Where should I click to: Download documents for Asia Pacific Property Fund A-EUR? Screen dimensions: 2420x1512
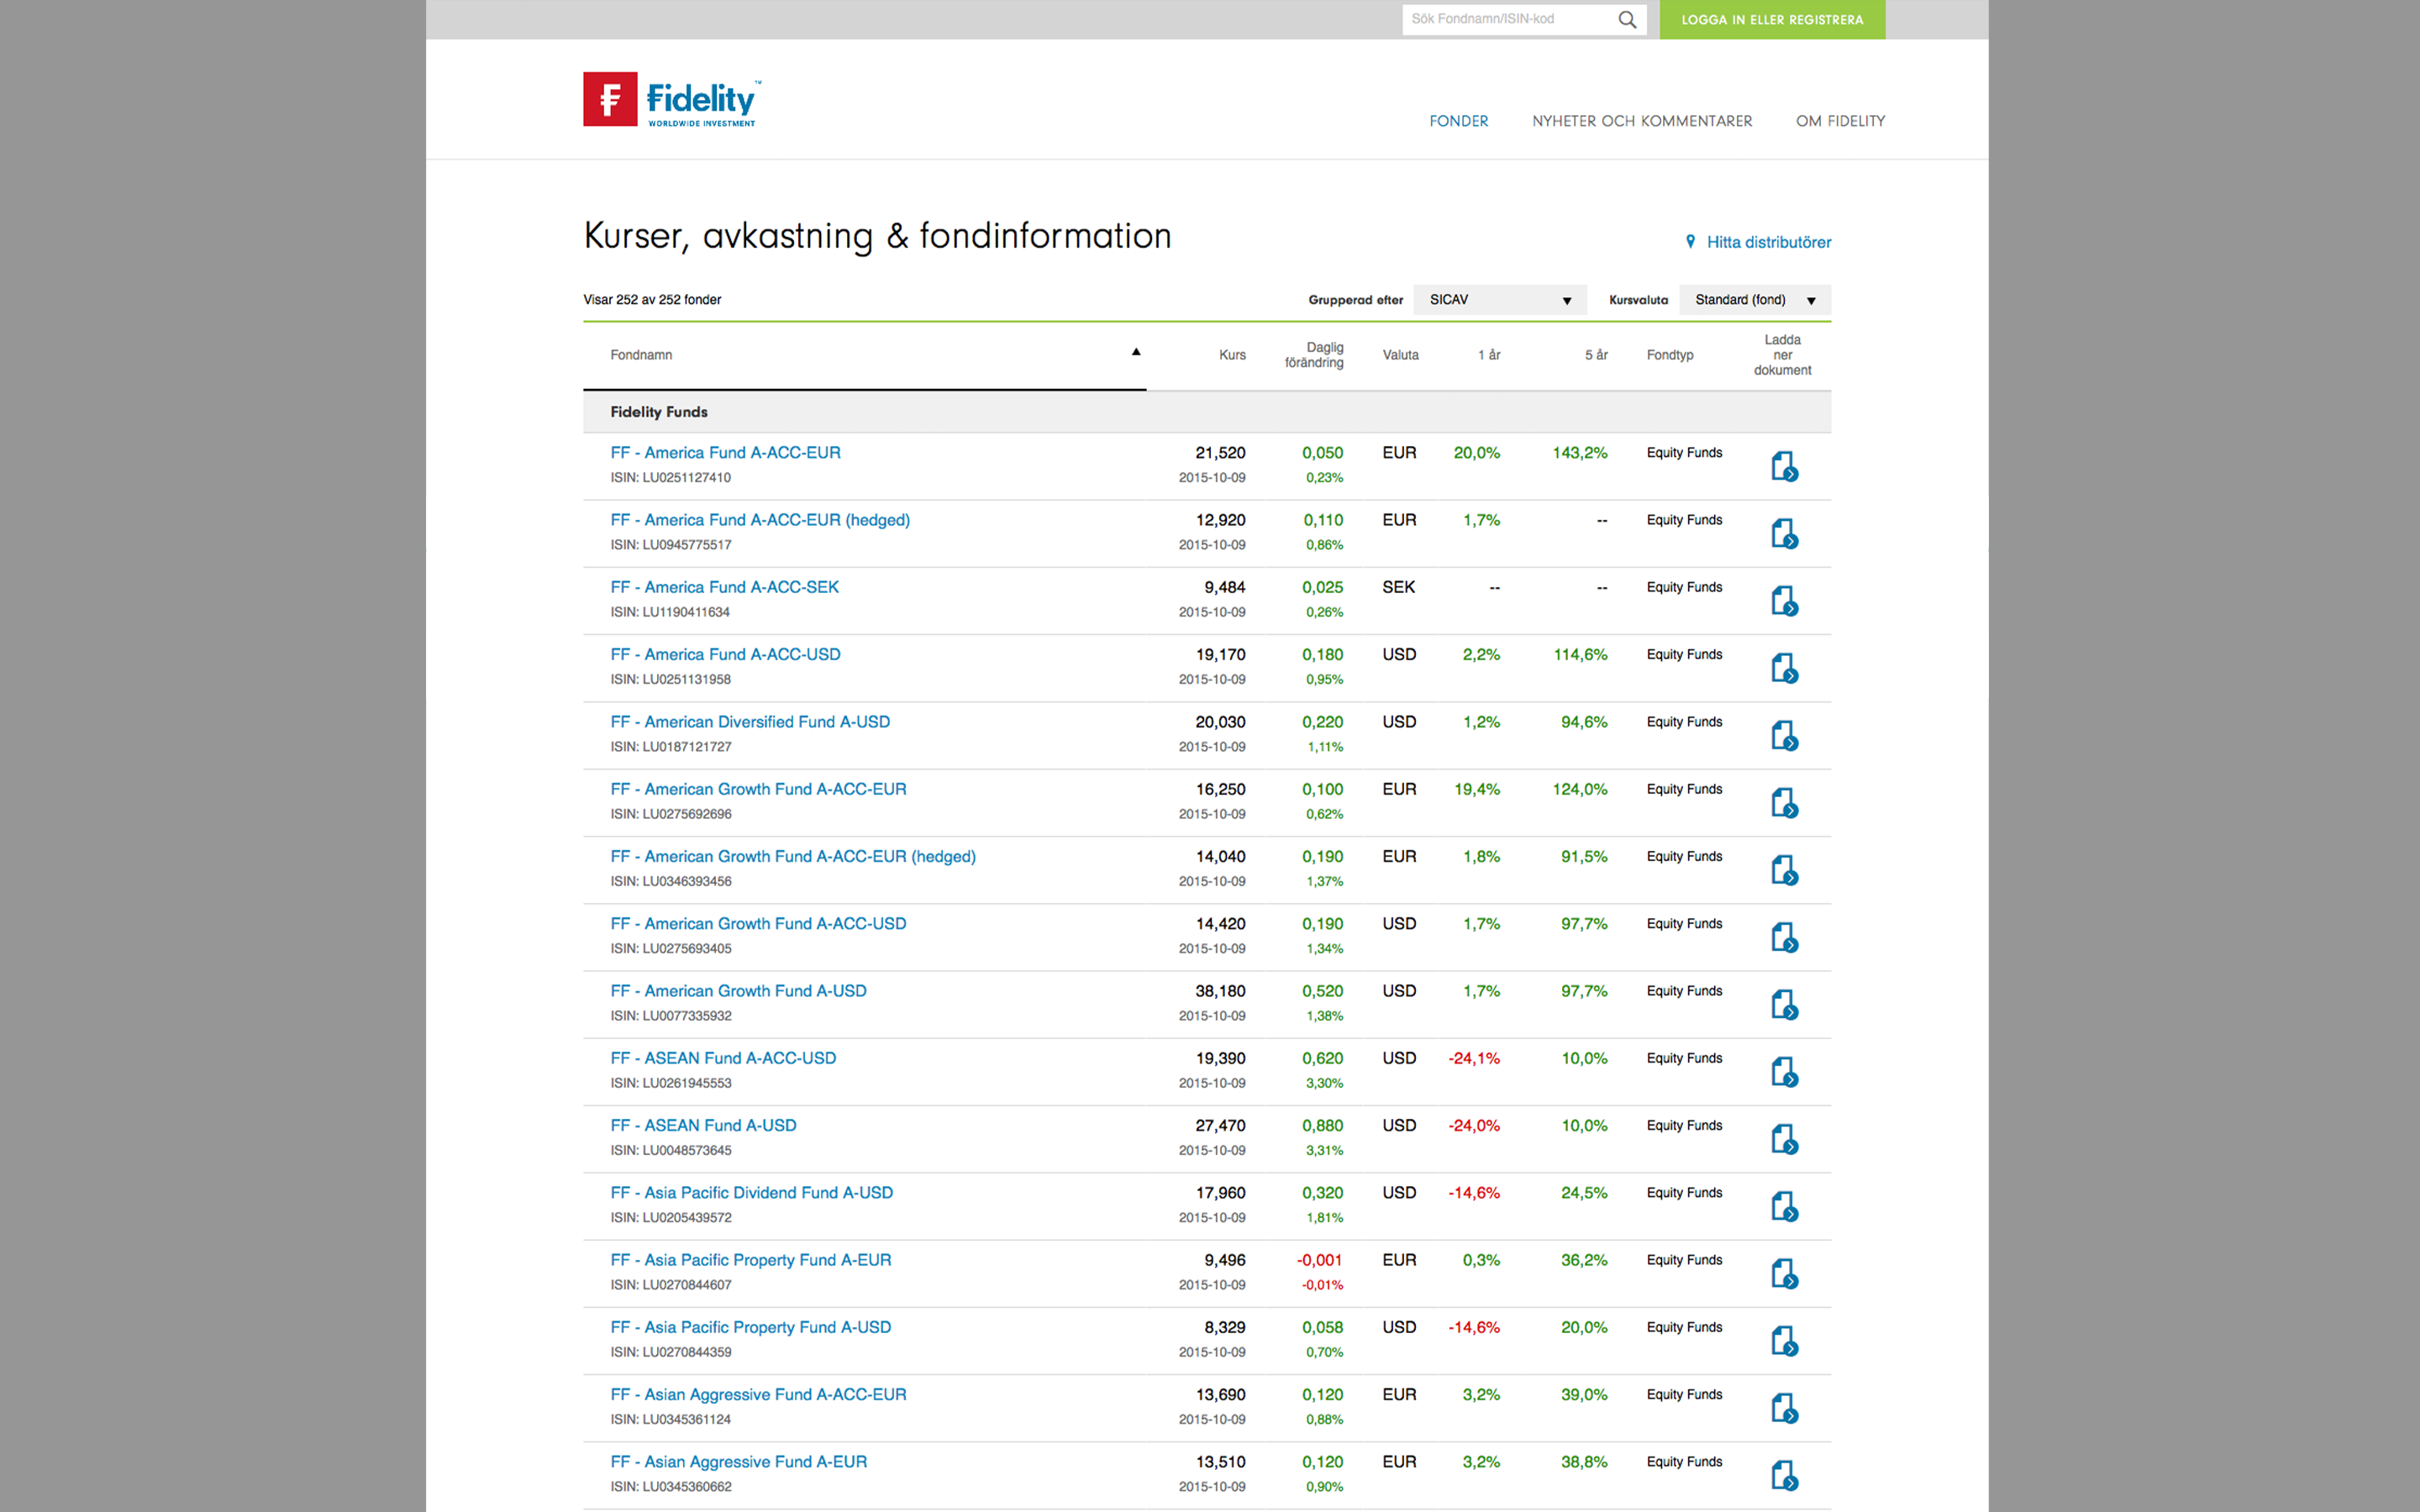[x=1784, y=1273]
